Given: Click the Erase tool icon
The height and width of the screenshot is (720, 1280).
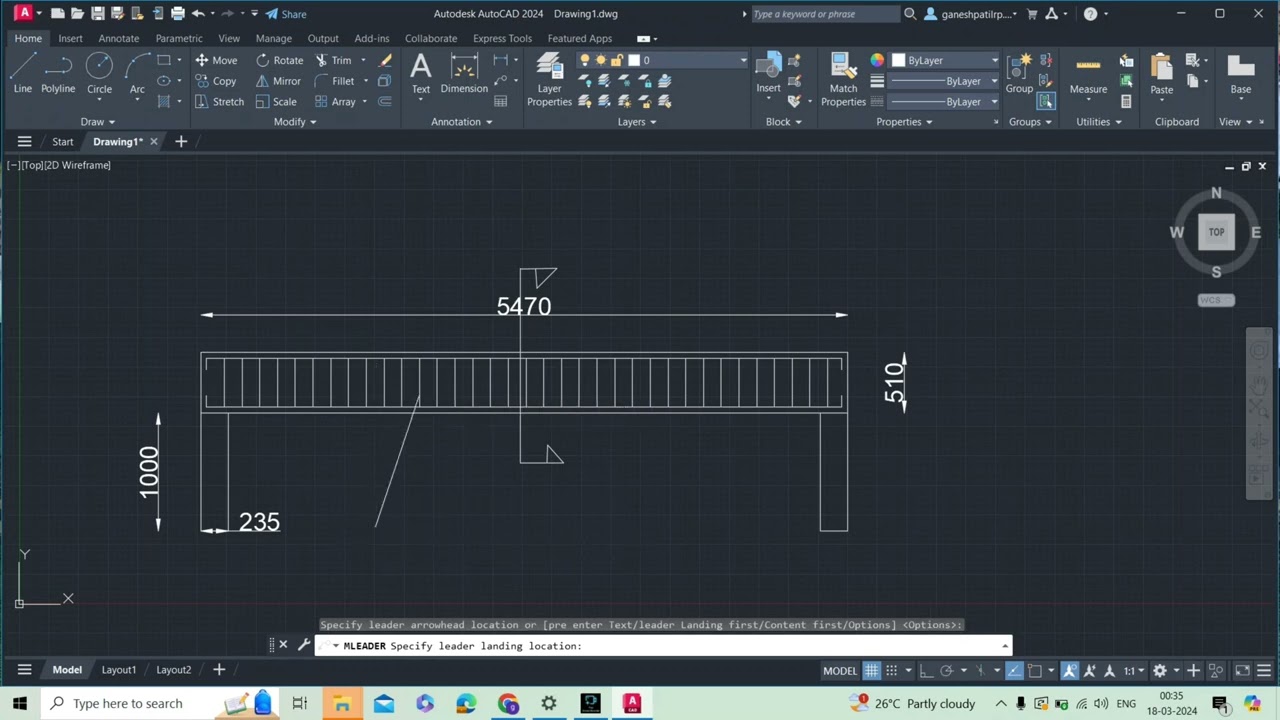Looking at the screenshot, I should click(386, 60).
